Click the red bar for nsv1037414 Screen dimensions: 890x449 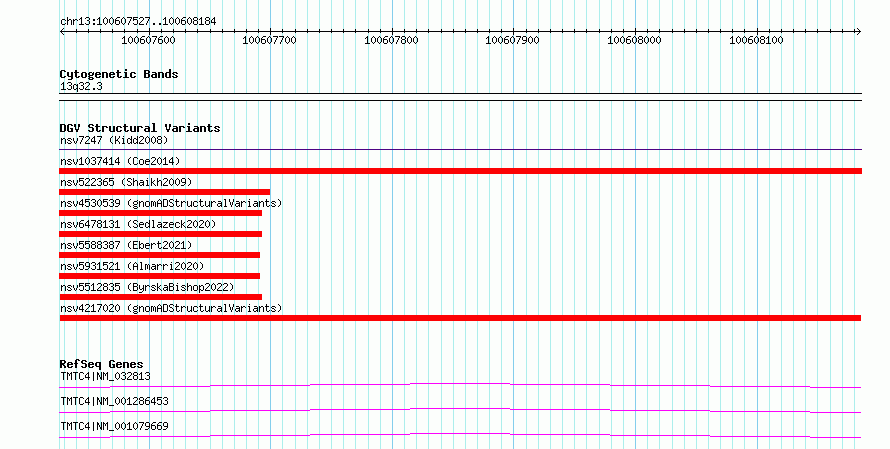460,171
